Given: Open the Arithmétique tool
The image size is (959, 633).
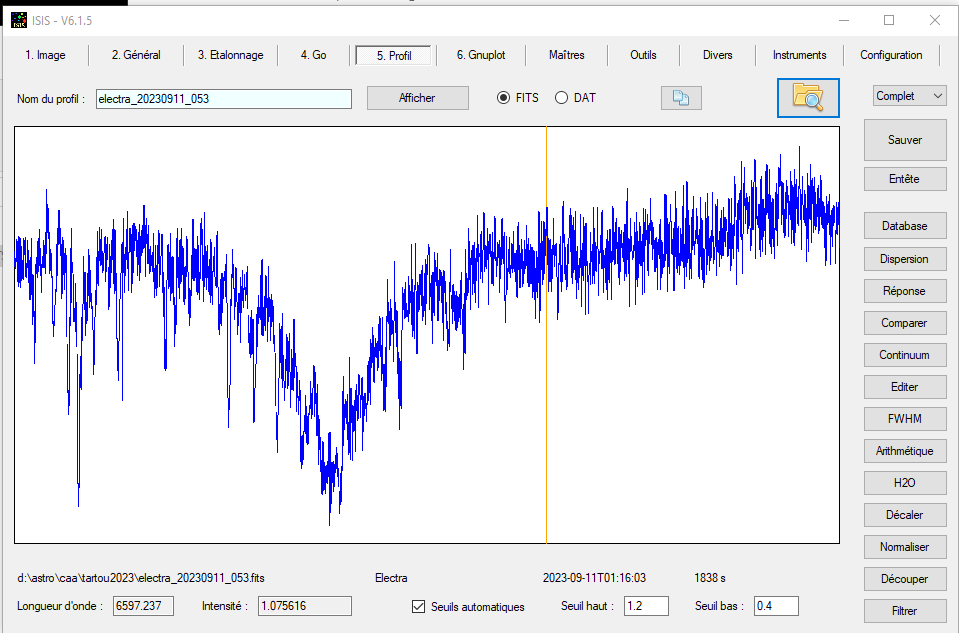Looking at the screenshot, I should click(905, 451).
